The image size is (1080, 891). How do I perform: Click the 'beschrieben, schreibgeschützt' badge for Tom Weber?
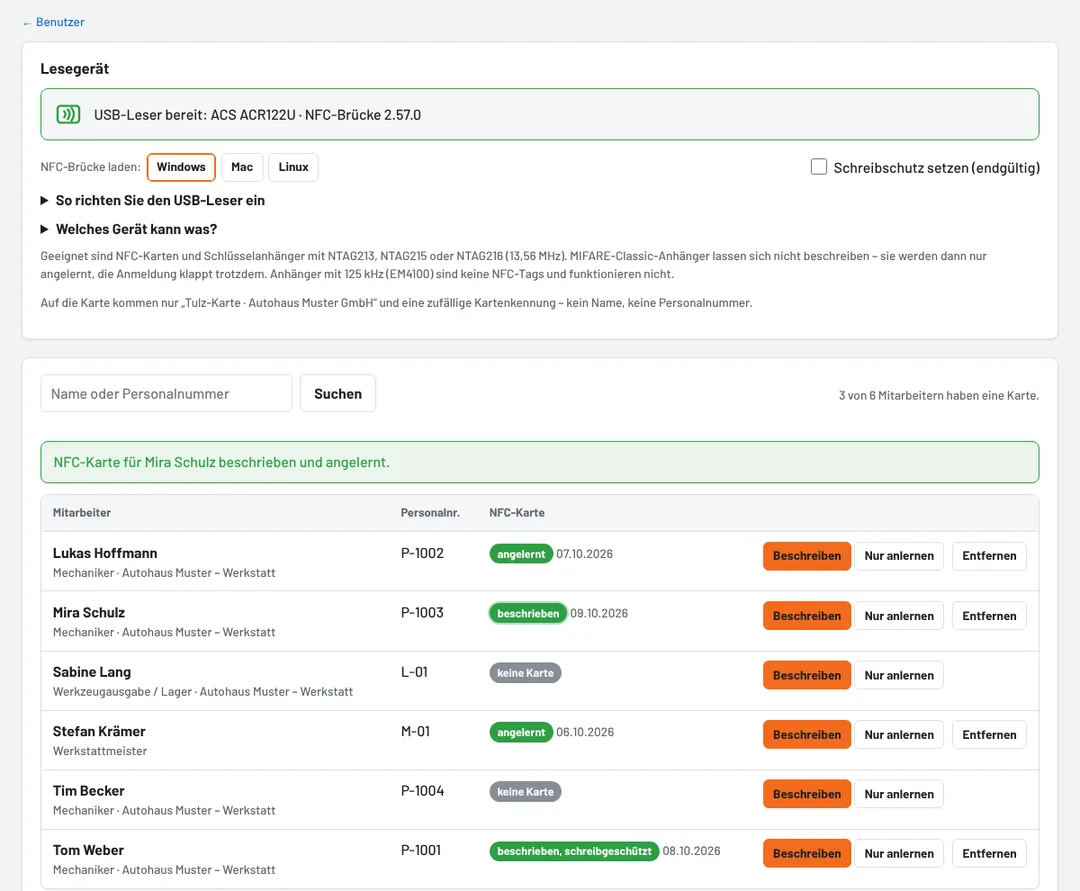(574, 851)
